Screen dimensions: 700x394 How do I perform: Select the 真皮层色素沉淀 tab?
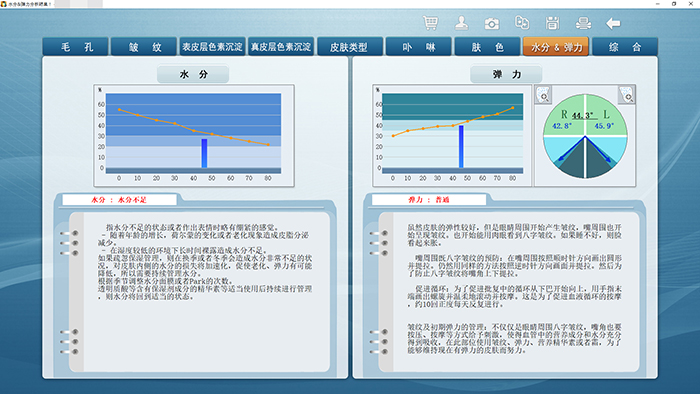tap(281, 46)
